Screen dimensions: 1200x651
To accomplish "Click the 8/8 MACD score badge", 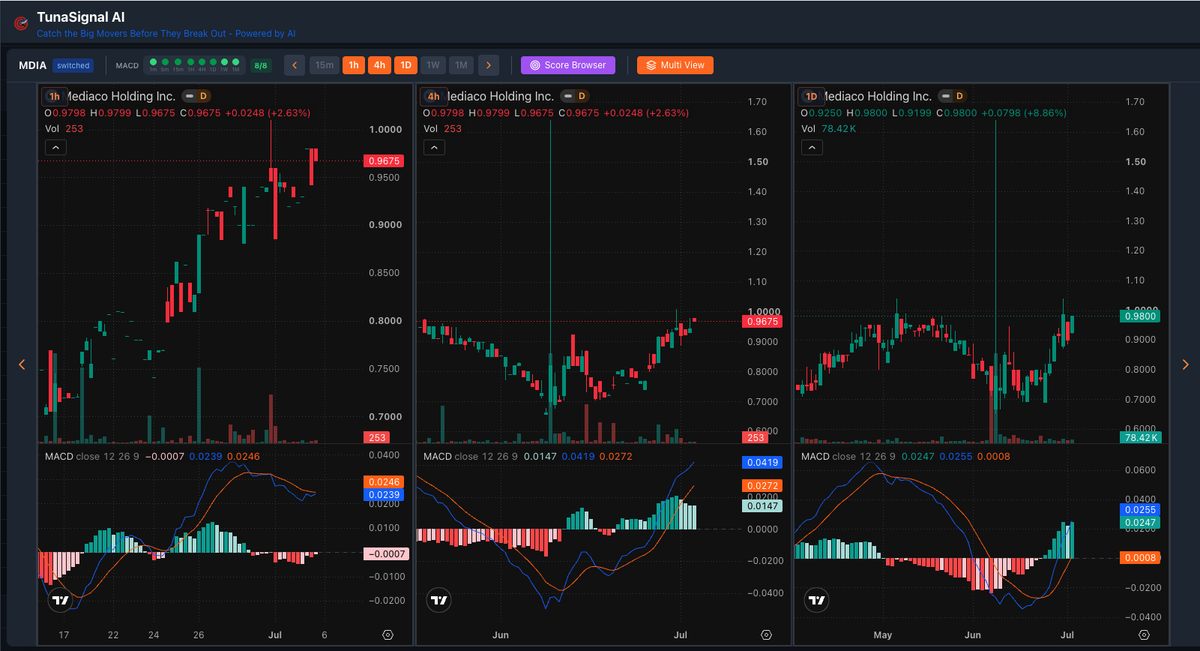I will [260, 65].
